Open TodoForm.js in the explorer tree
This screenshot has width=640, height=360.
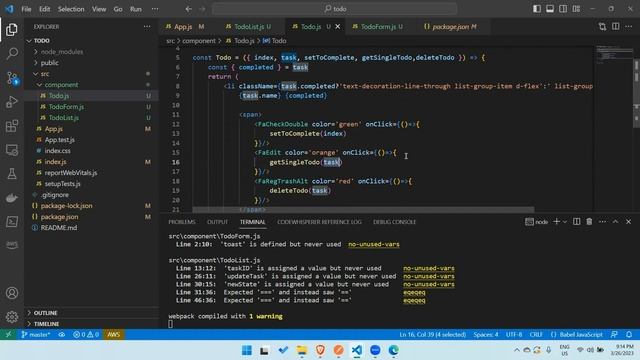[x=66, y=107]
